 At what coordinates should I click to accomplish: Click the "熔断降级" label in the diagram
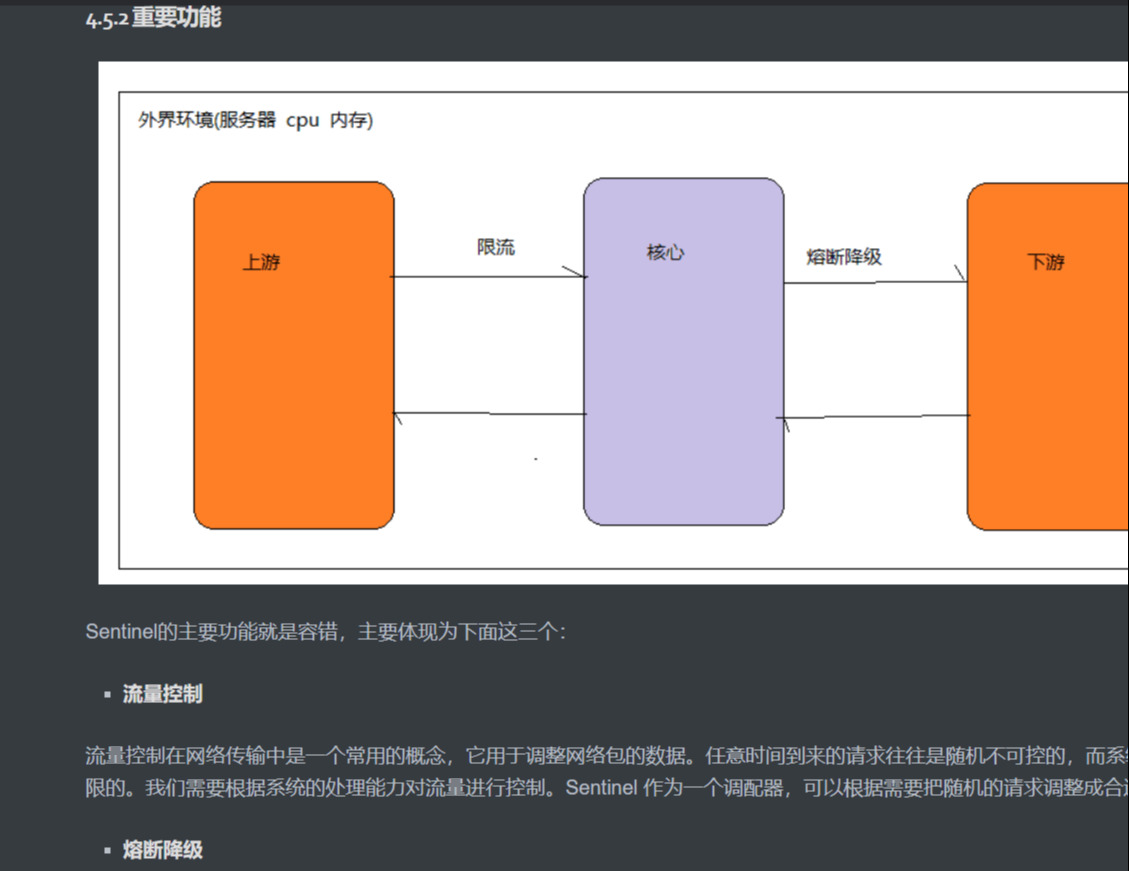tap(844, 256)
